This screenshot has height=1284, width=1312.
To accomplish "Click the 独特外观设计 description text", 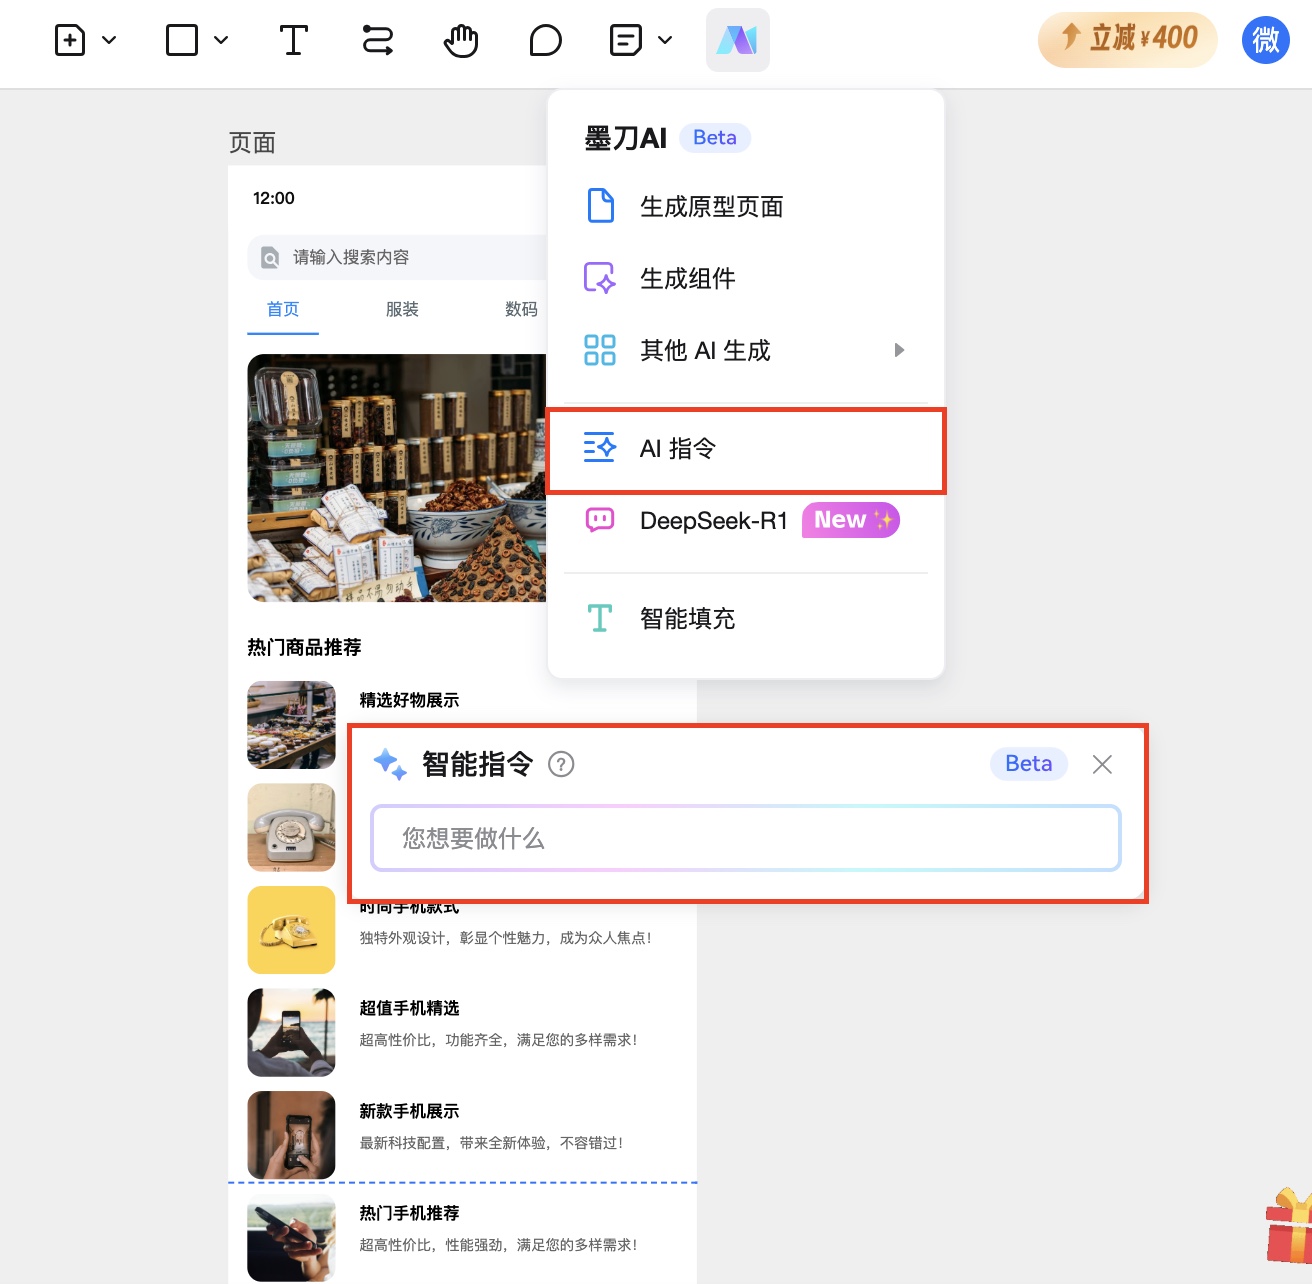I will point(506,938).
